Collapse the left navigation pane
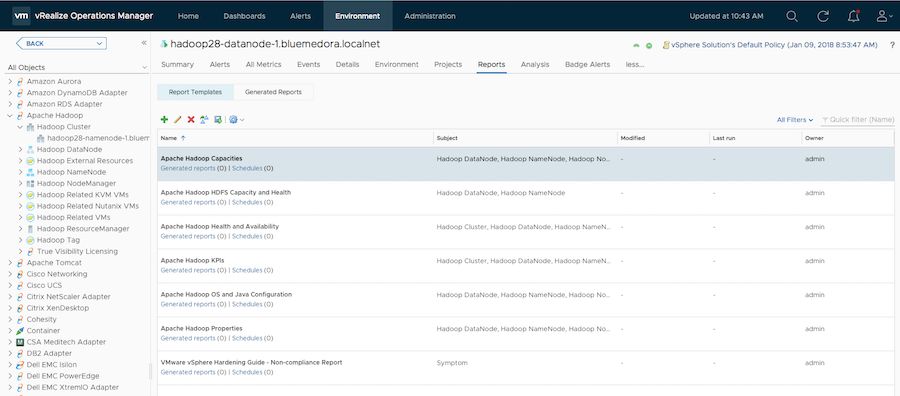 pyautogui.click(x=144, y=43)
